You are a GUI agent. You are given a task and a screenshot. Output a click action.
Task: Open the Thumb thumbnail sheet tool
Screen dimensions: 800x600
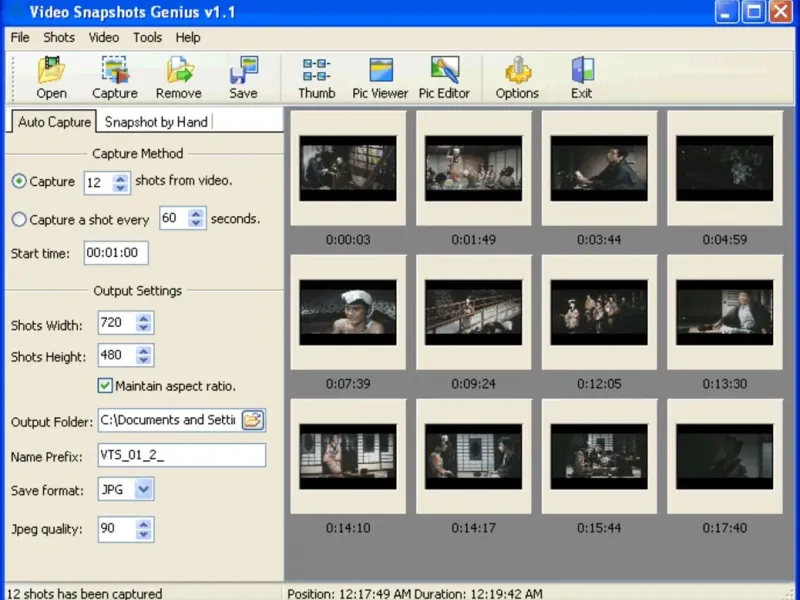316,78
